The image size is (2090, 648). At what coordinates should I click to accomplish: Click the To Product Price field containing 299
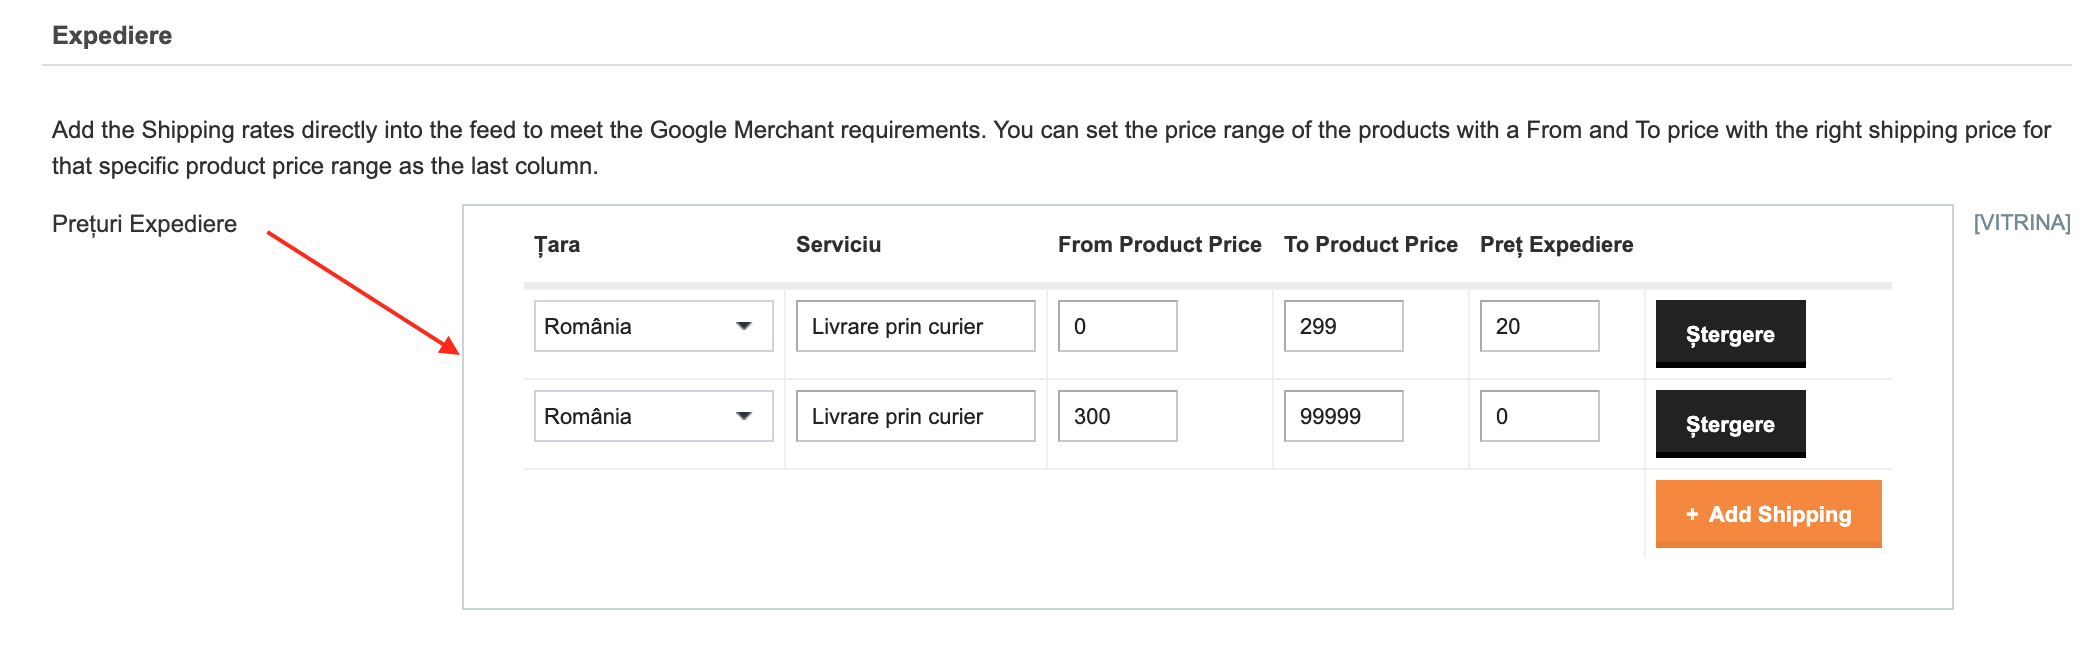1343,326
